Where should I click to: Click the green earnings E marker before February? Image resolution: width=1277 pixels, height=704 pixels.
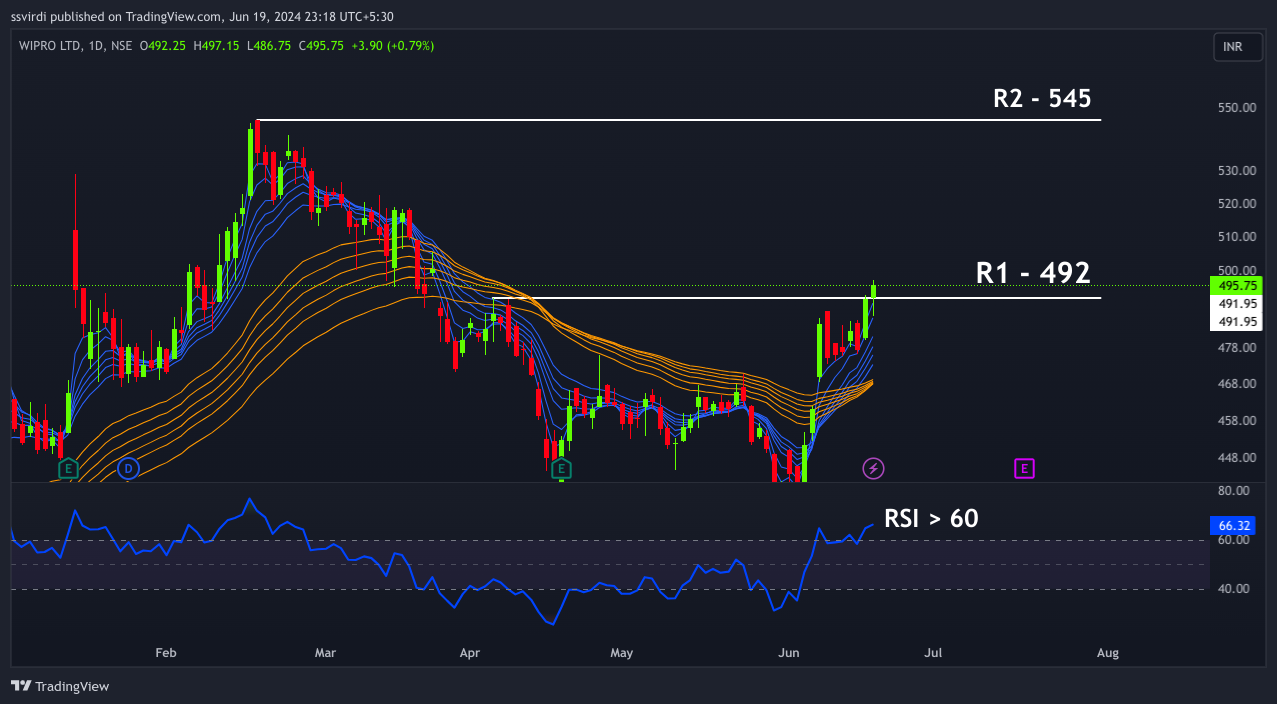pyautogui.click(x=68, y=469)
